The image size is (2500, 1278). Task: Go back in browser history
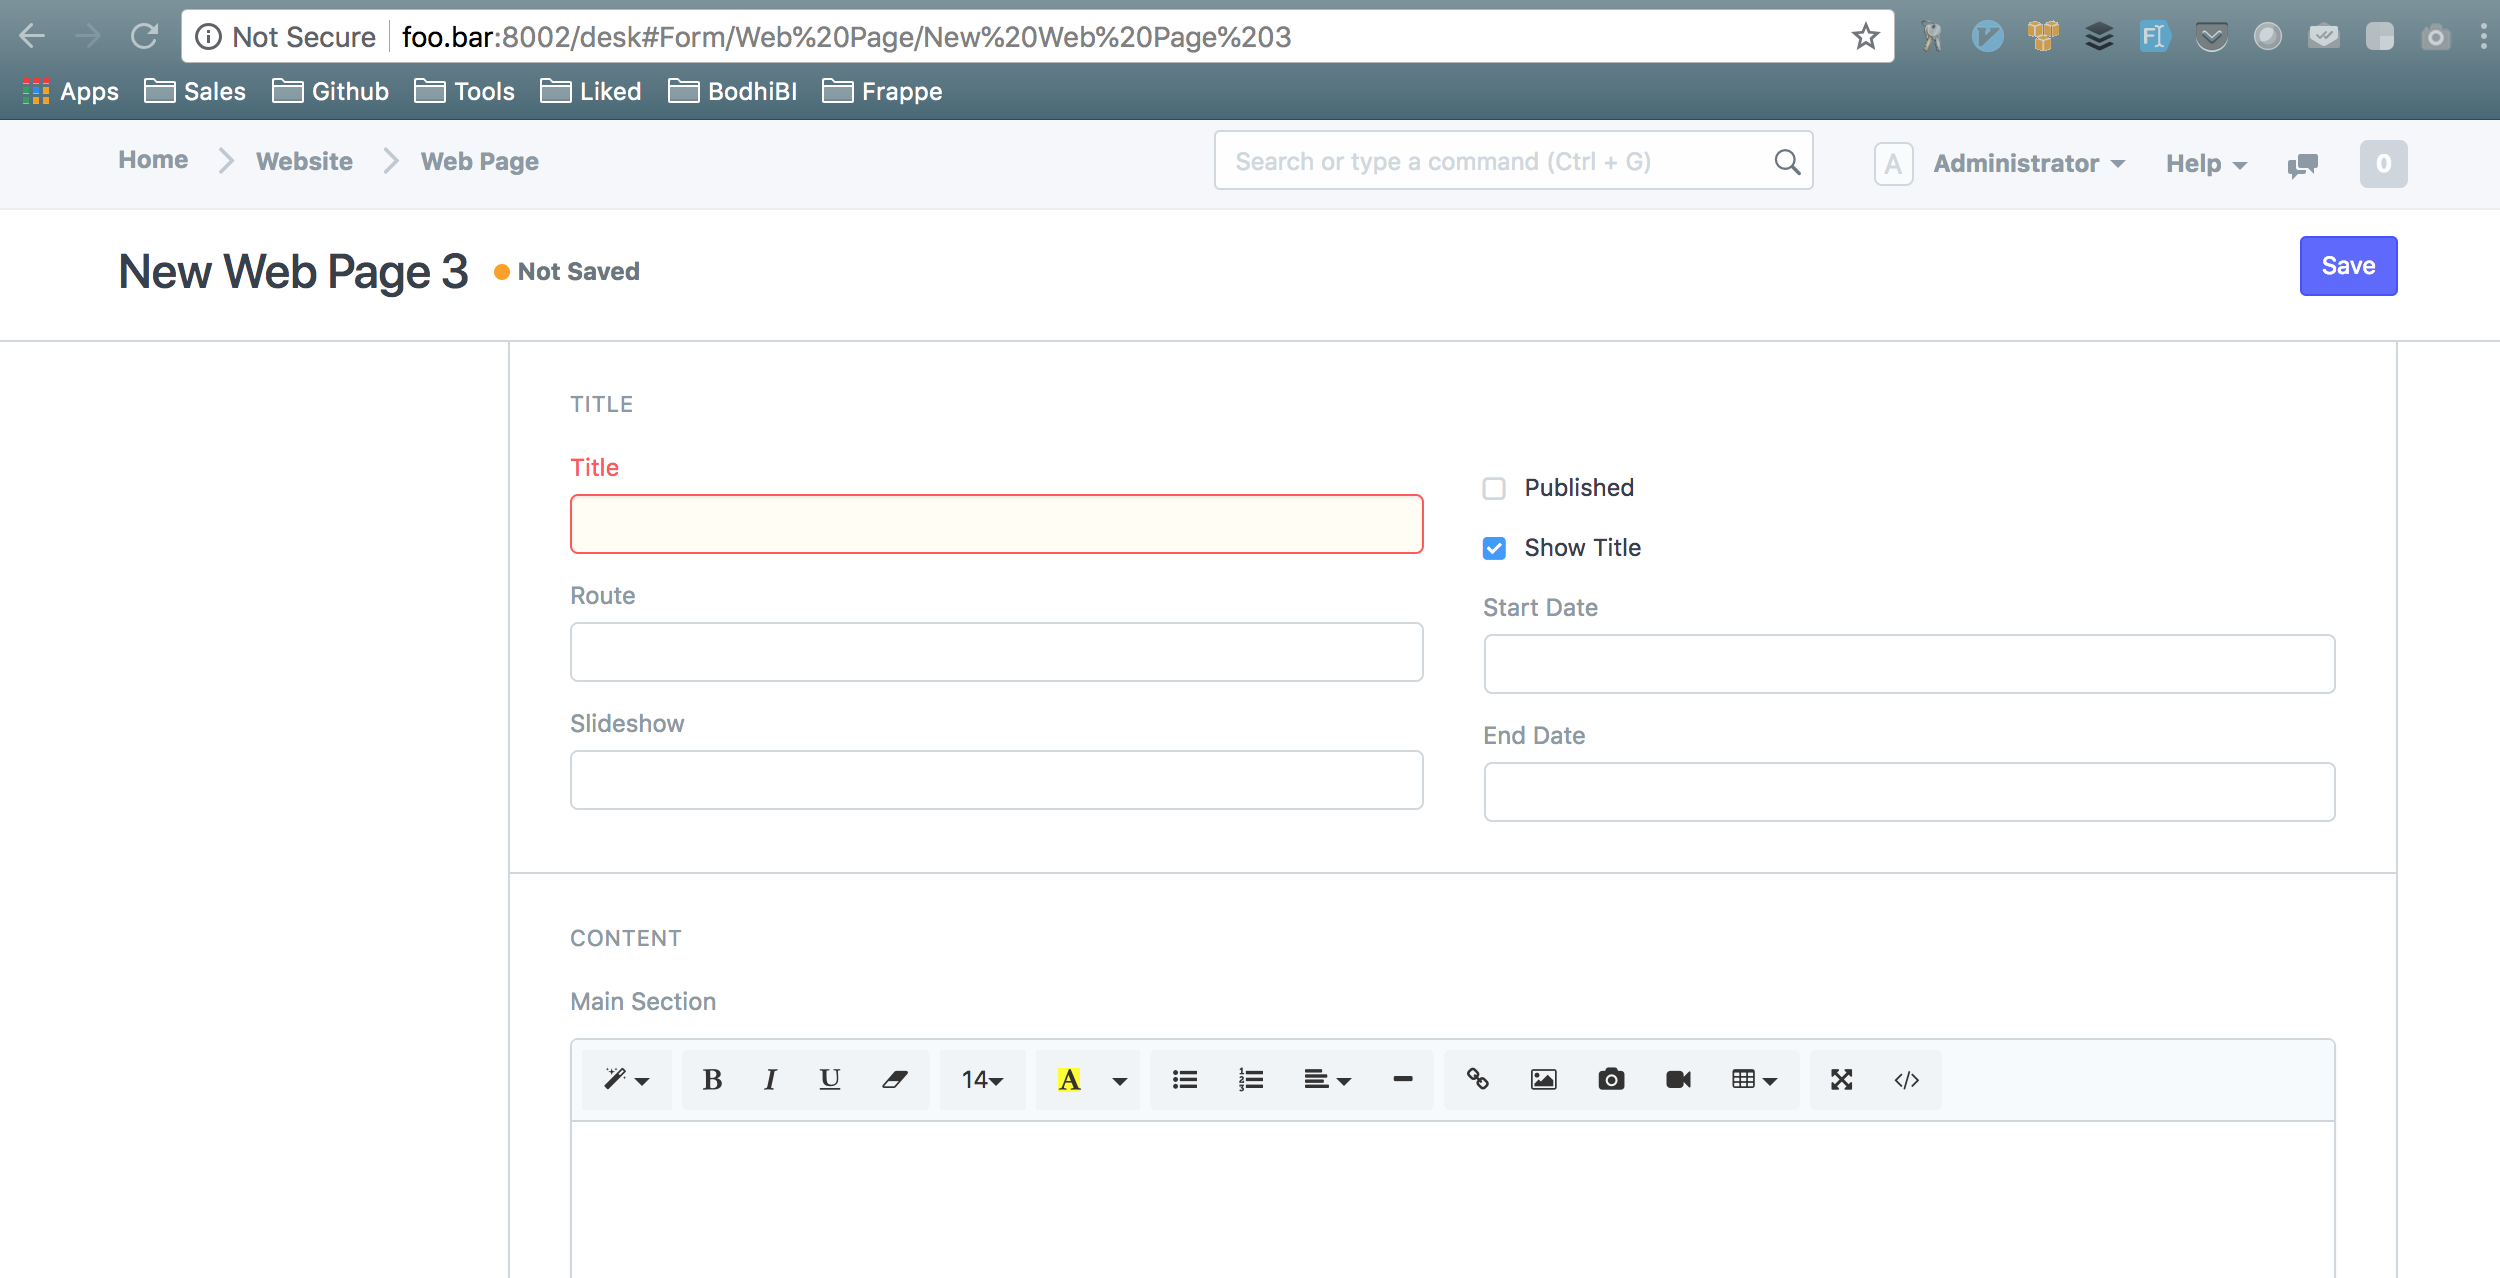tap(32, 37)
